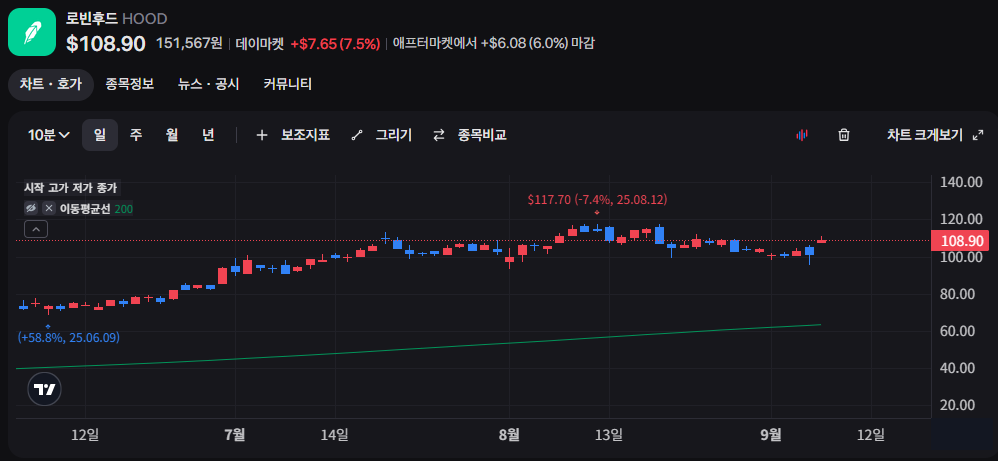Click the 이동평균선 200 indicator label
The width and height of the screenshot is (998, 461).
click(96, 209)
